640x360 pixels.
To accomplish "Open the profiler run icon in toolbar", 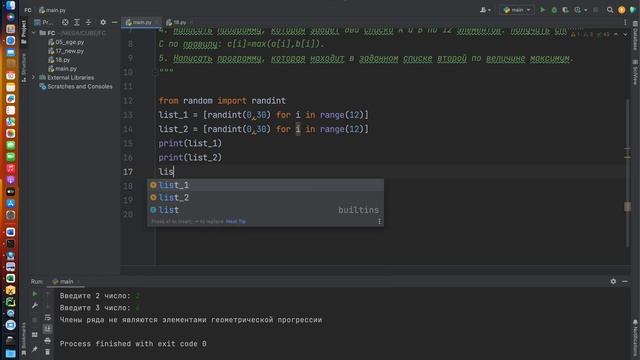I will 578,10.
